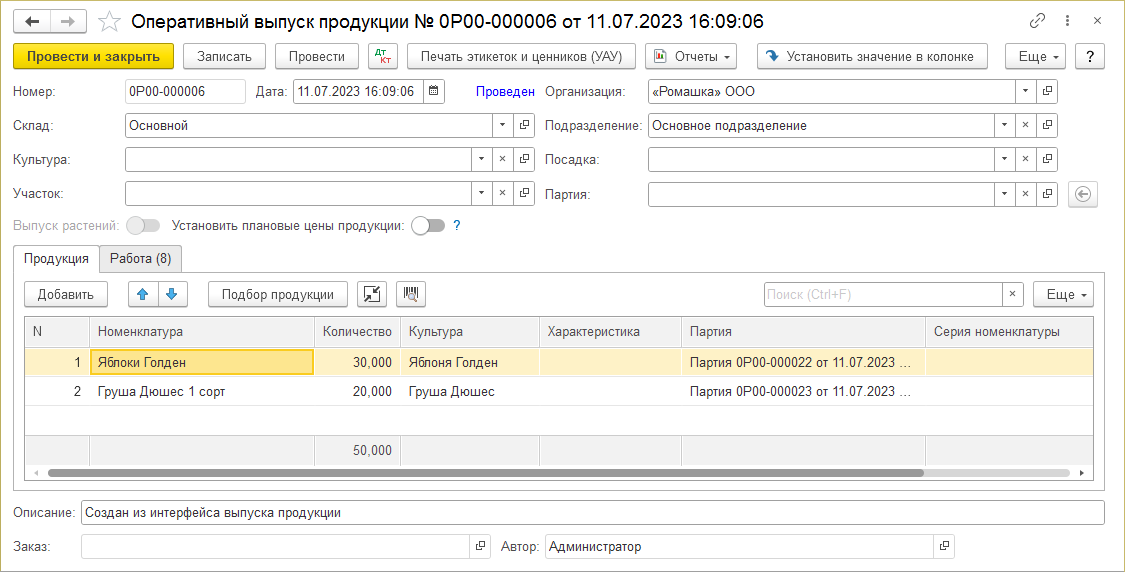Click the scrollbar right arrow in table
Image resolution: width=1125 pixels, height=572 pixels.
(1082, 473)
